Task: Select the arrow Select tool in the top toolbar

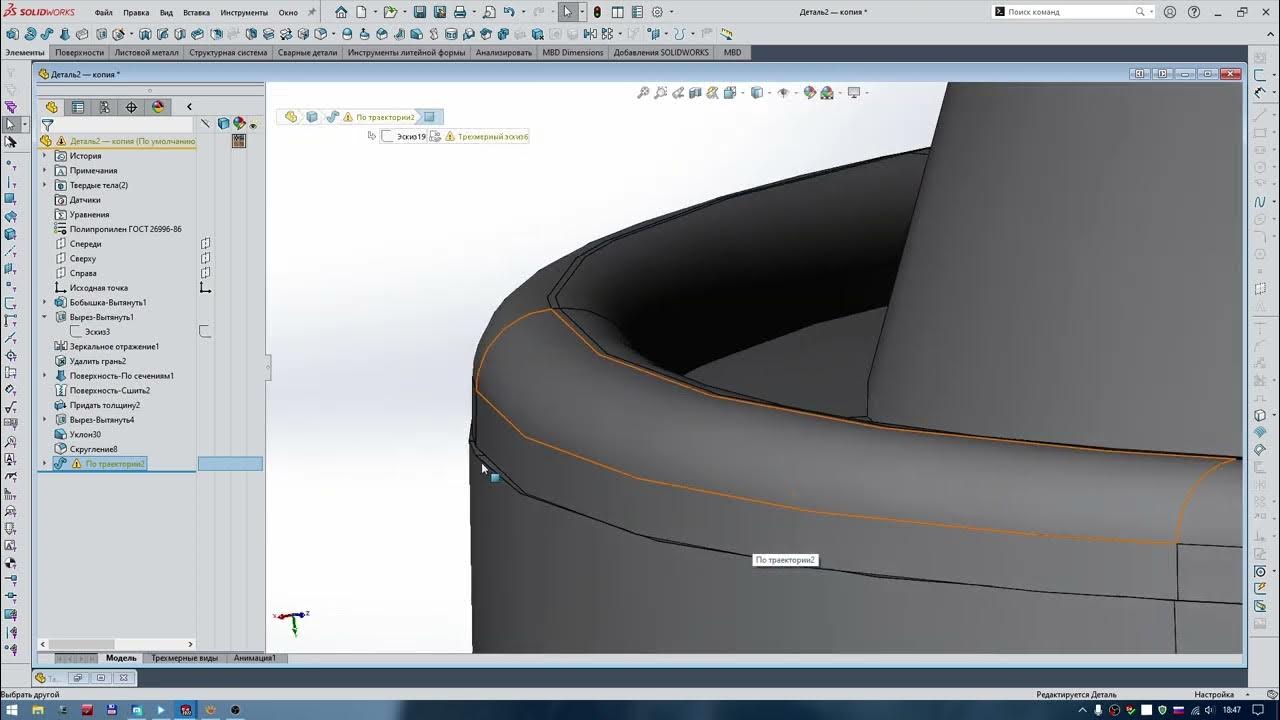Action: [x=567, y=12]
